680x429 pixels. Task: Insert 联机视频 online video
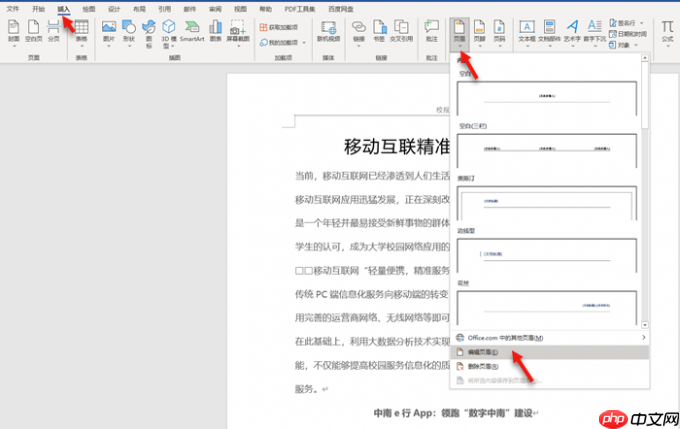pyautogui.click(x=328, y=31)
